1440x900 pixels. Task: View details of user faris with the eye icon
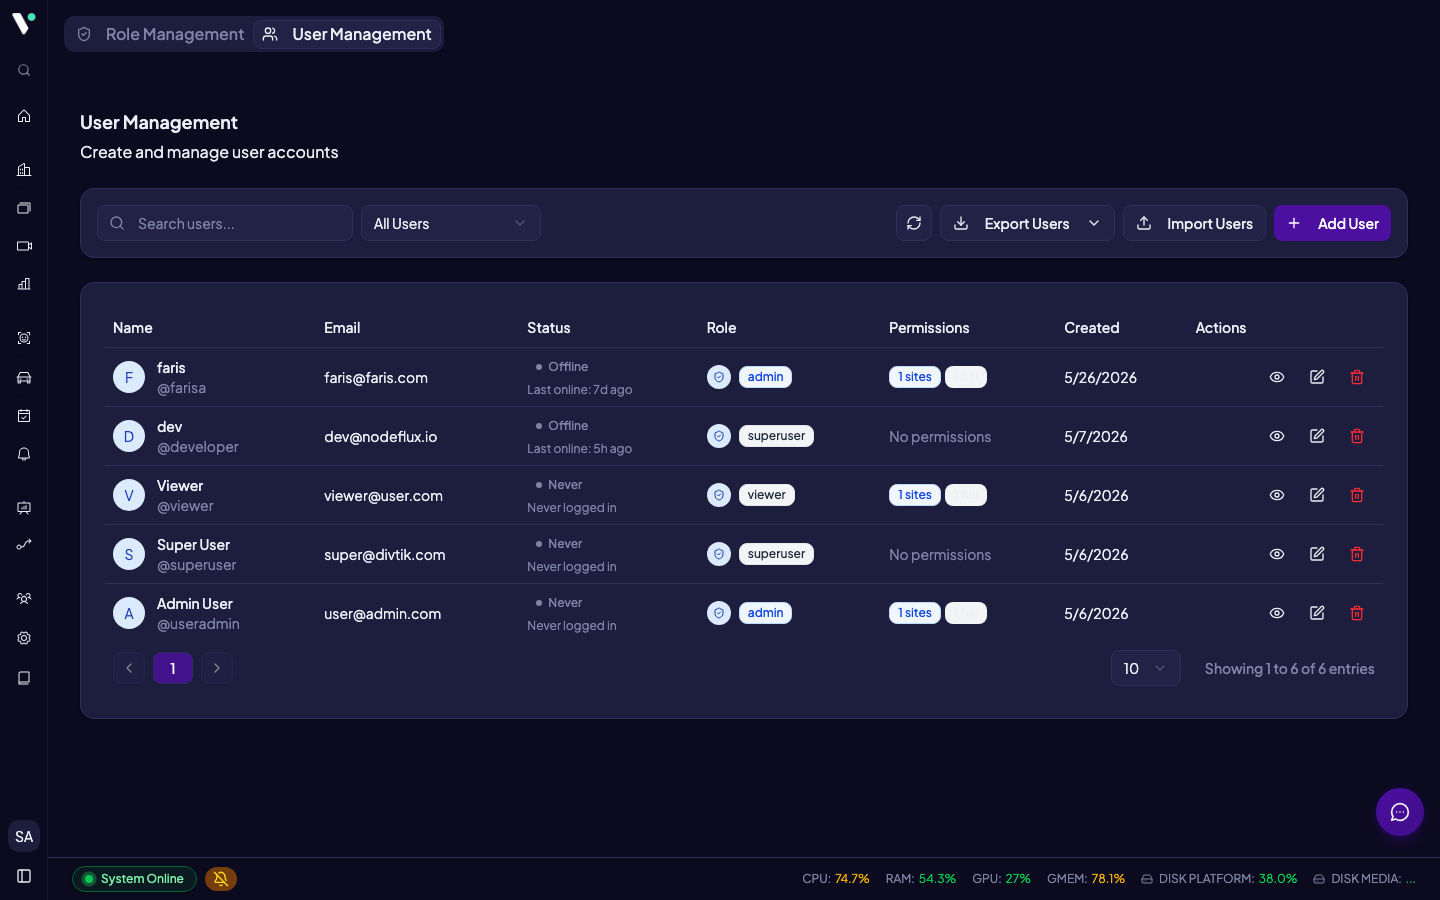1277,377
